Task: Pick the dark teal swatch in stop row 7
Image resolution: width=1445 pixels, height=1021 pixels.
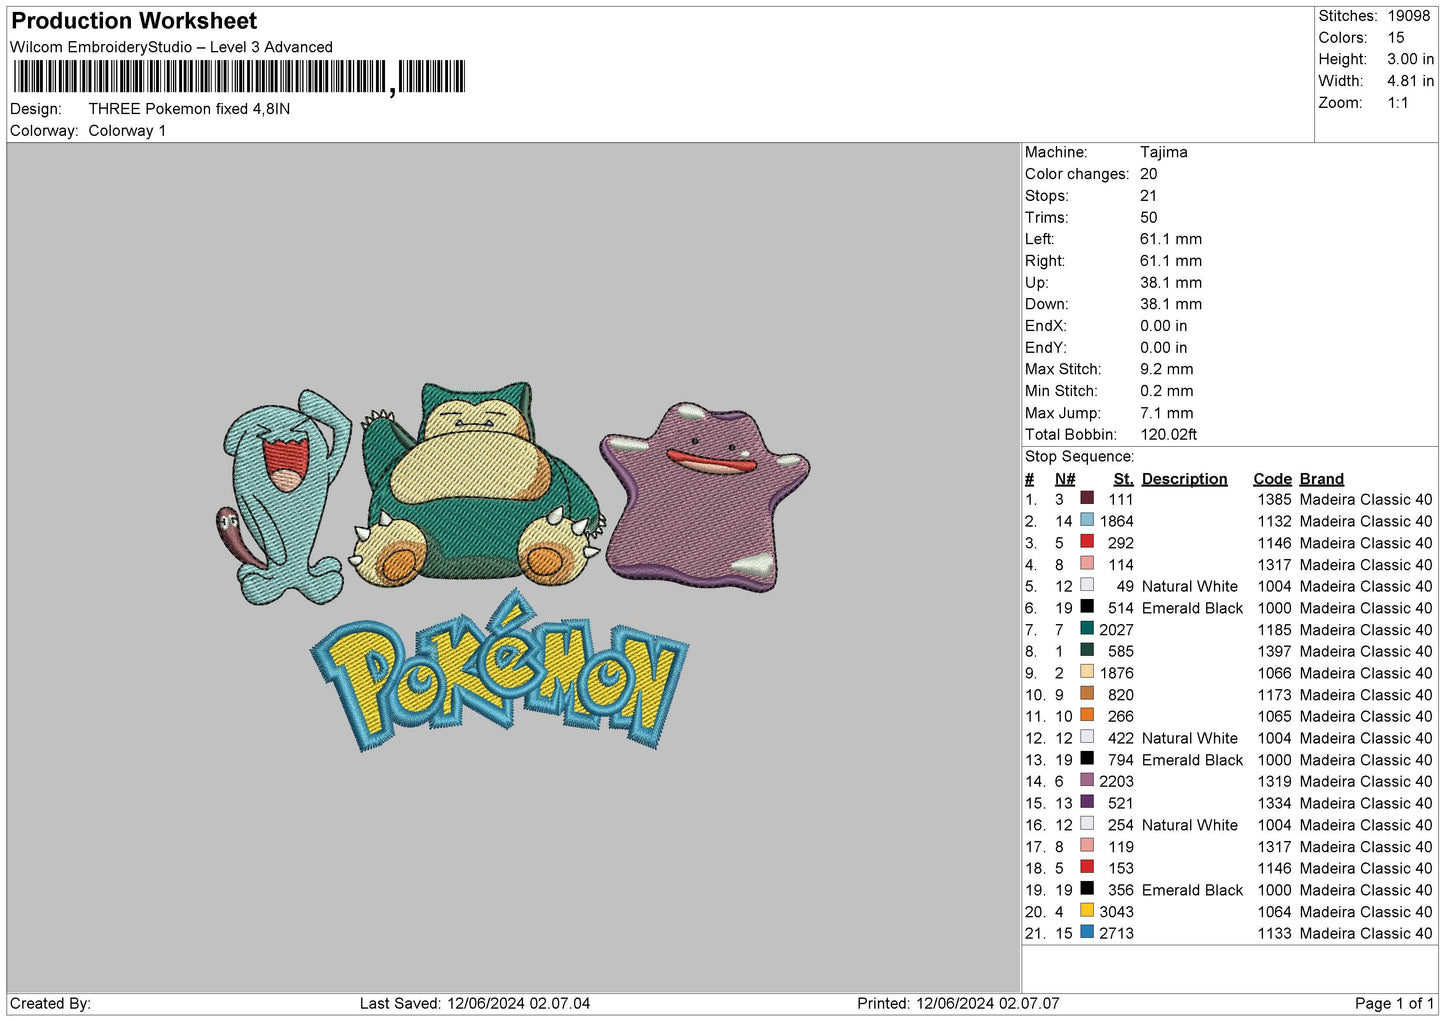Action: [x=1087, y=628]
